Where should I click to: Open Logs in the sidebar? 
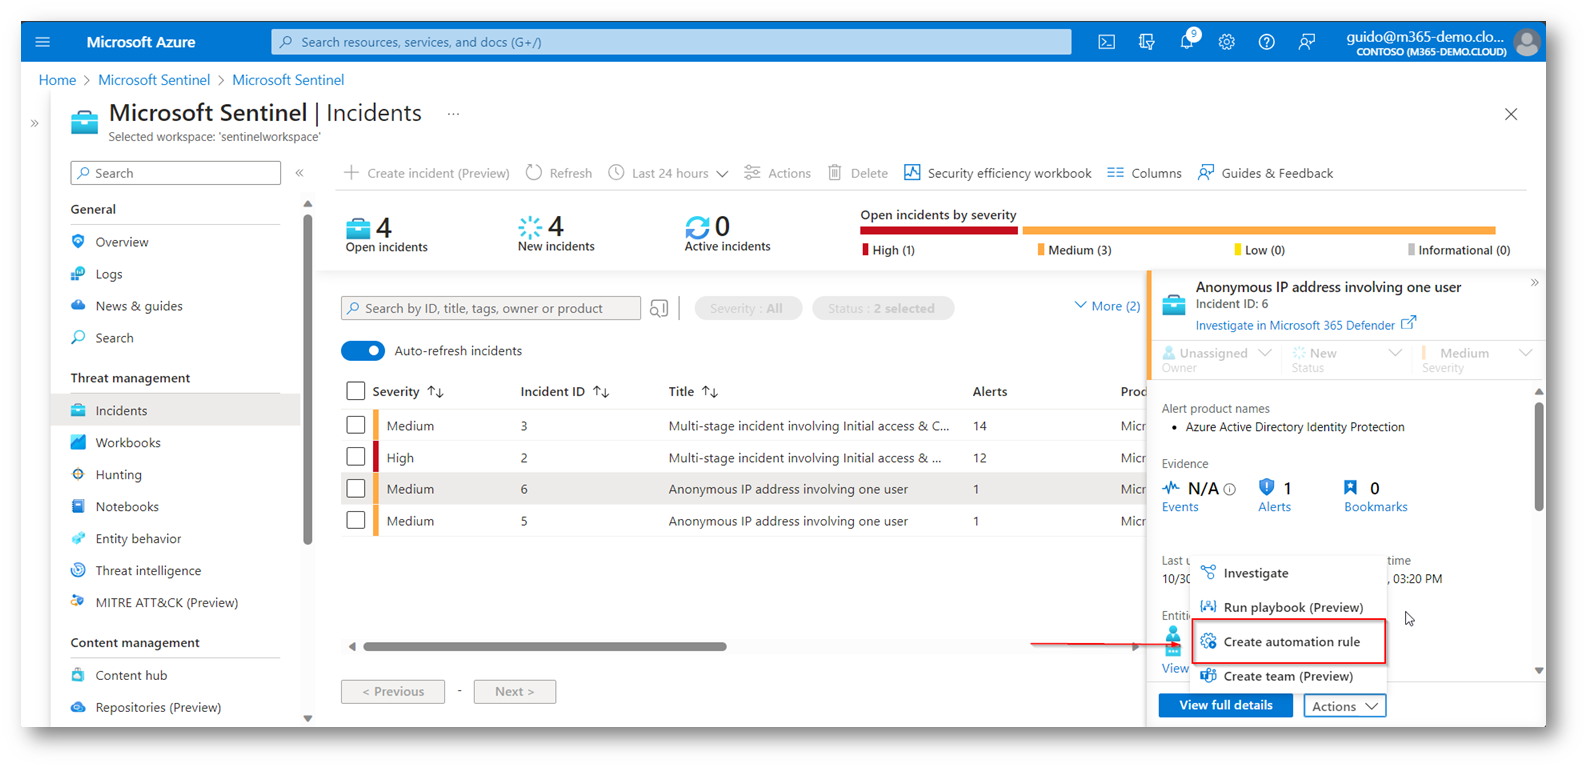coord(109,274)
